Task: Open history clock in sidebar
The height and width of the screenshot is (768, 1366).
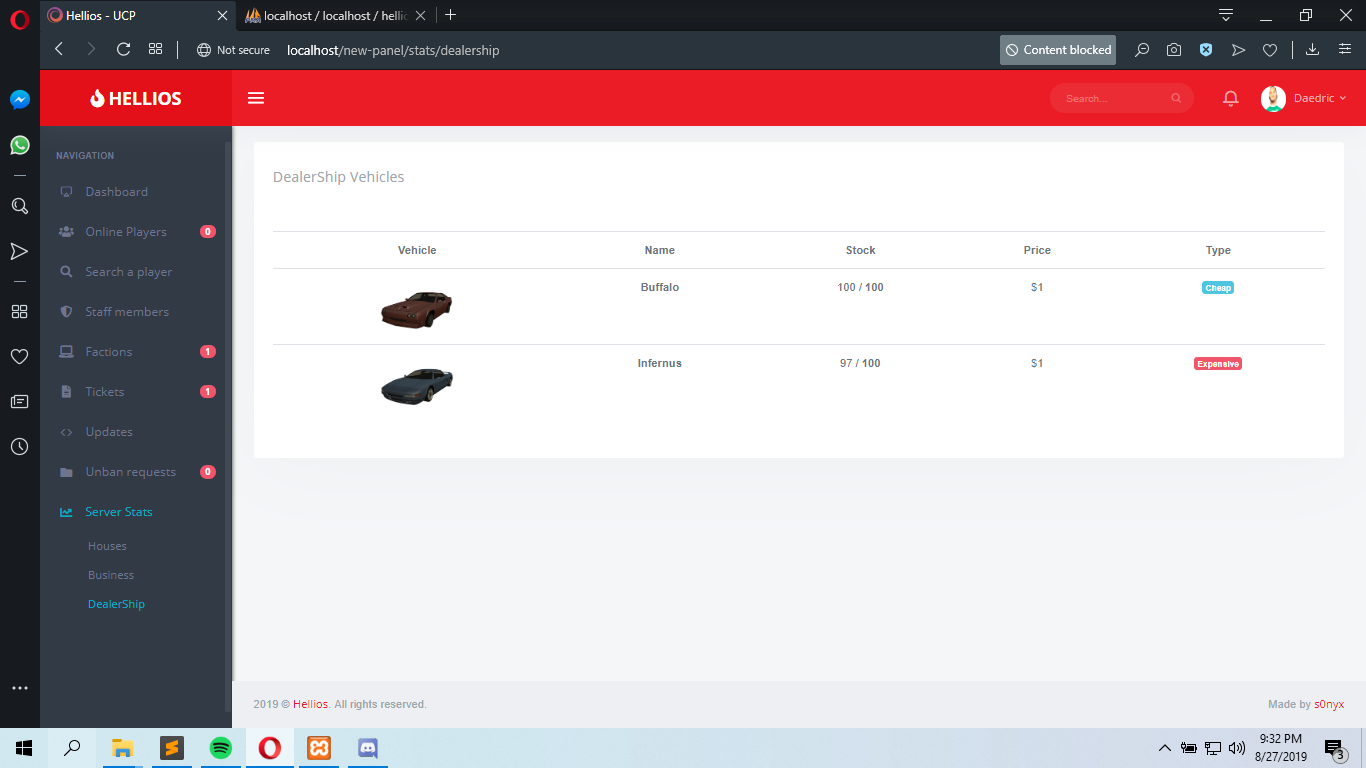Action: tap(19, 446)
